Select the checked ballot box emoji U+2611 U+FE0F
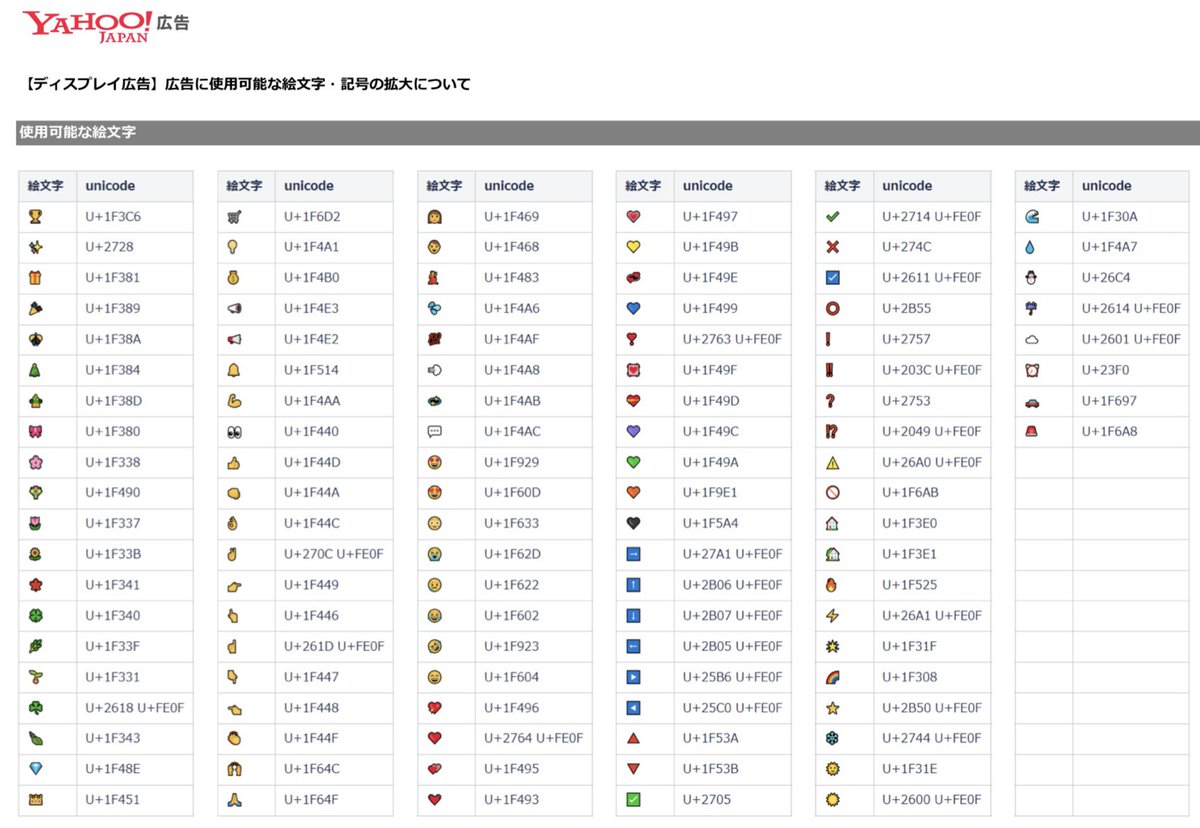This screenshot has height=828, width=1200. click(833, 278)
